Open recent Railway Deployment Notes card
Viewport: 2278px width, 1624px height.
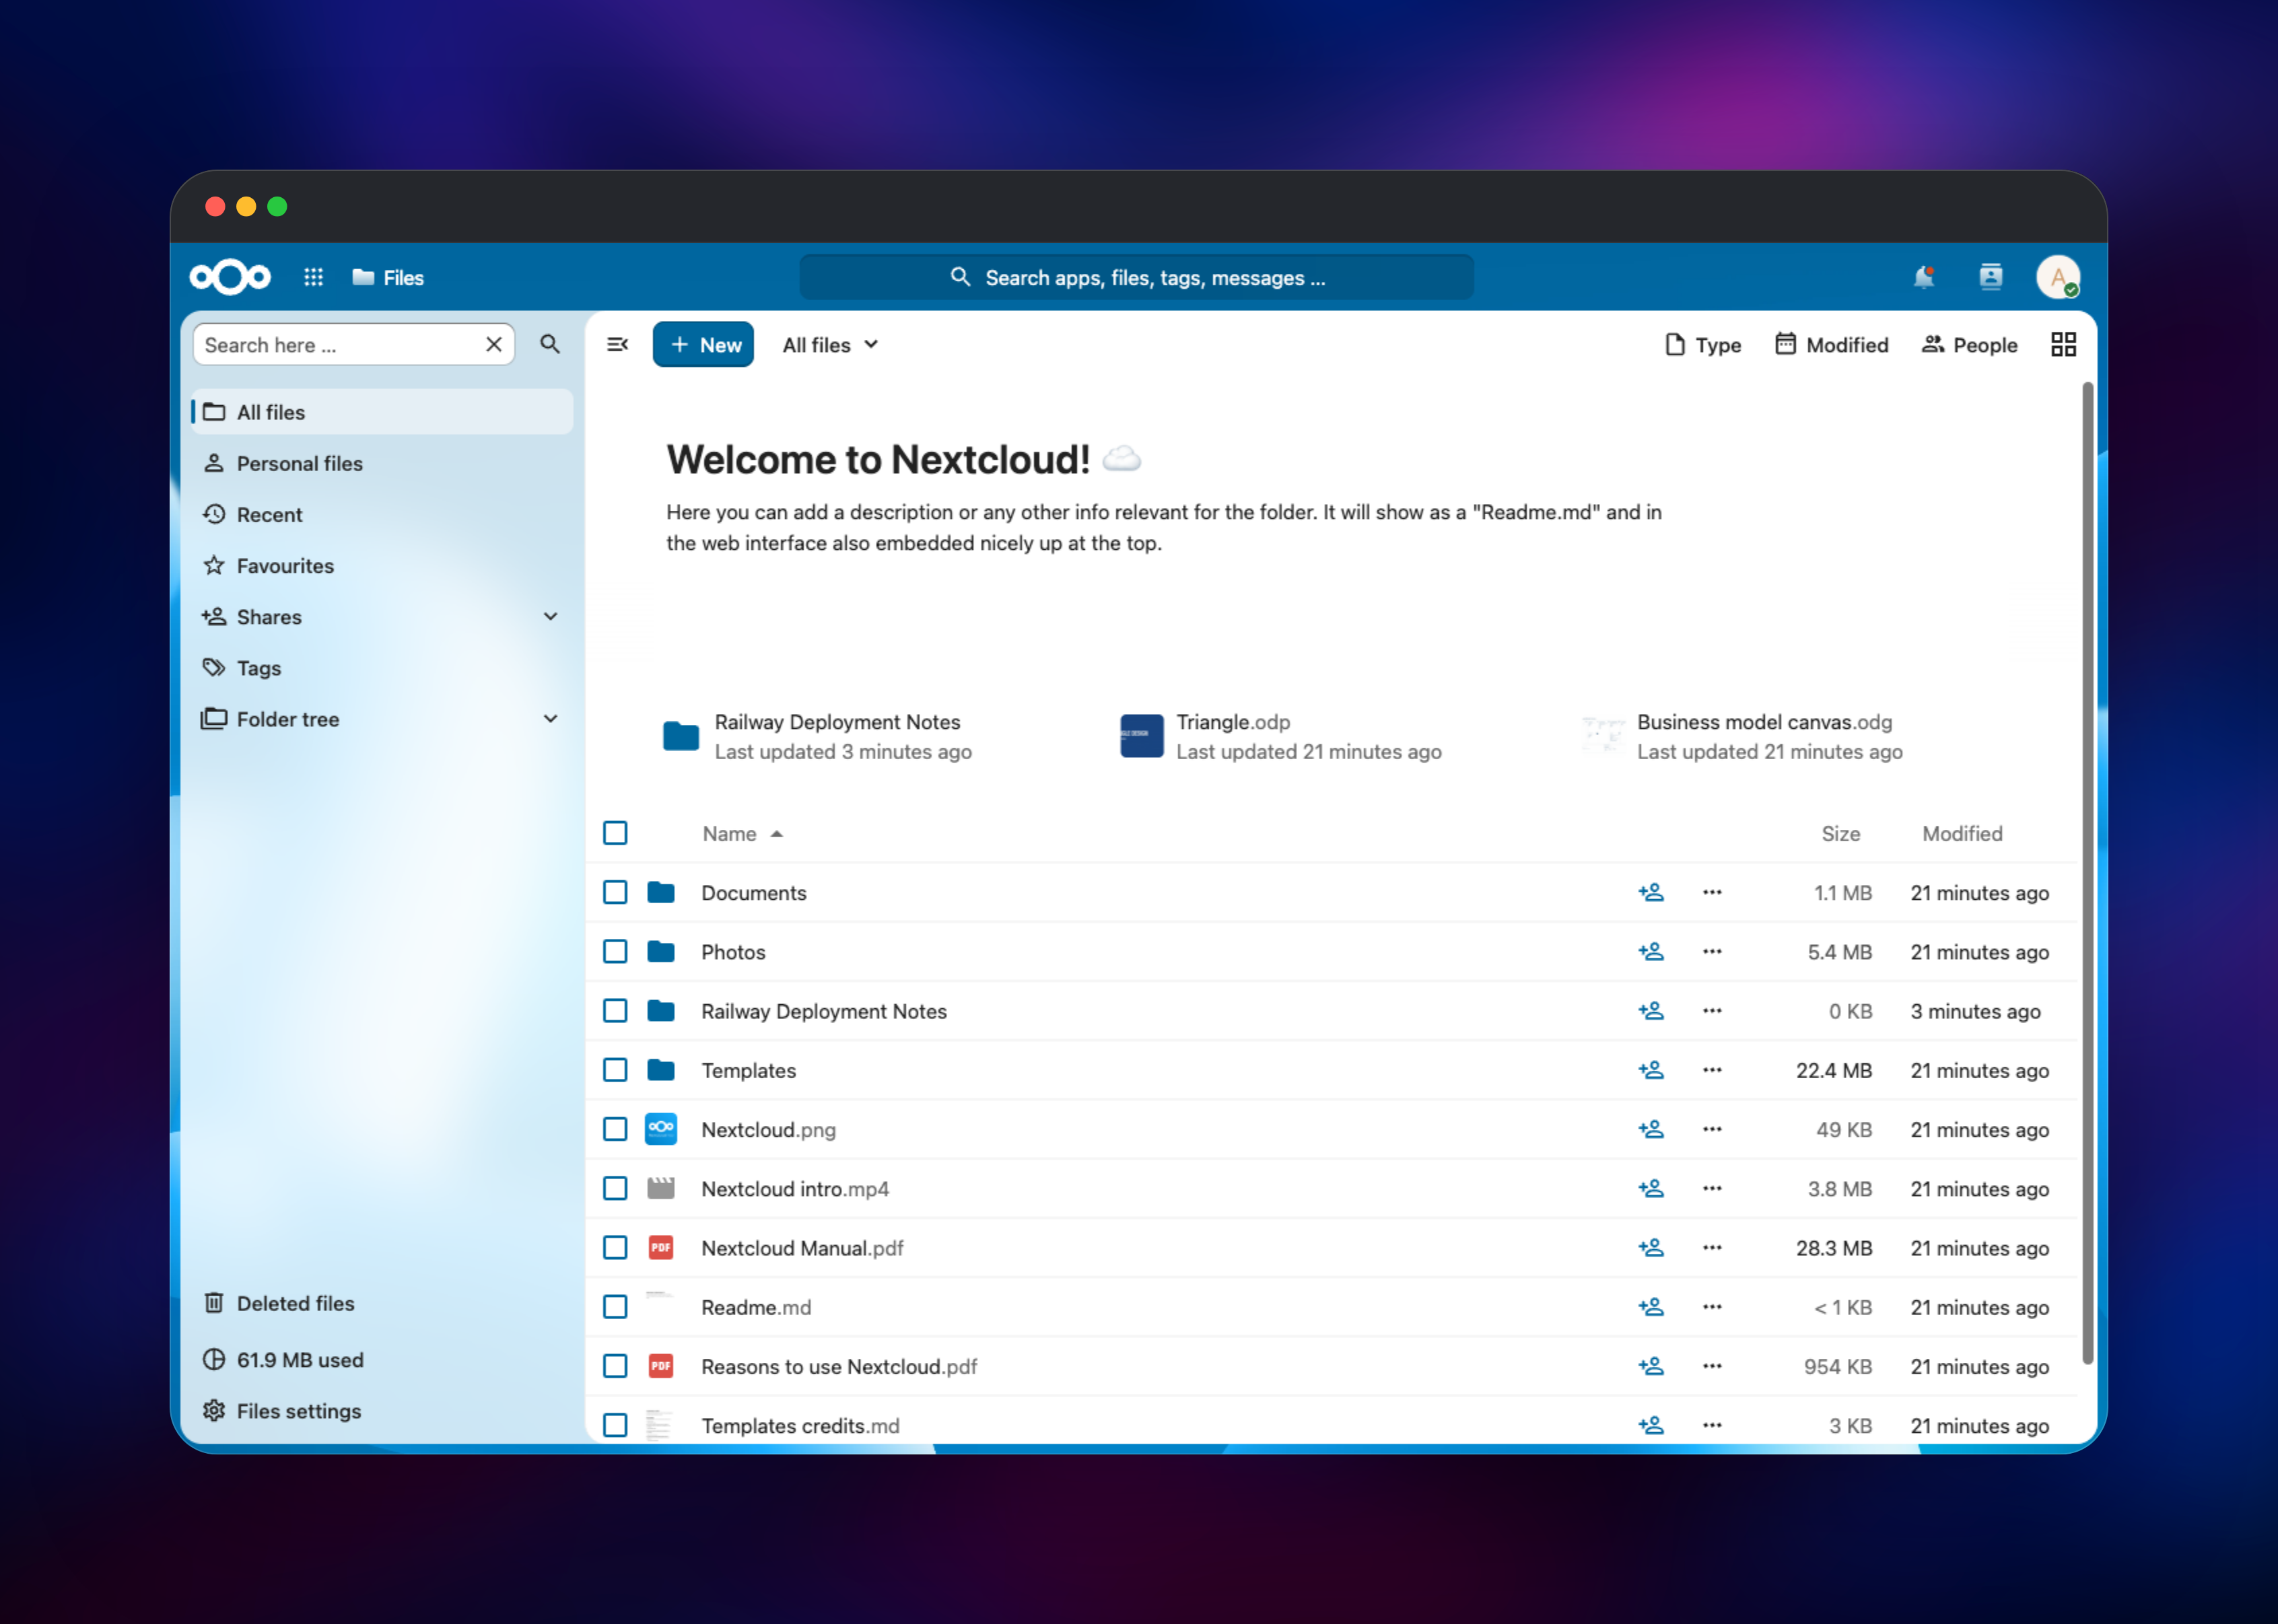[x=817, y=736]
